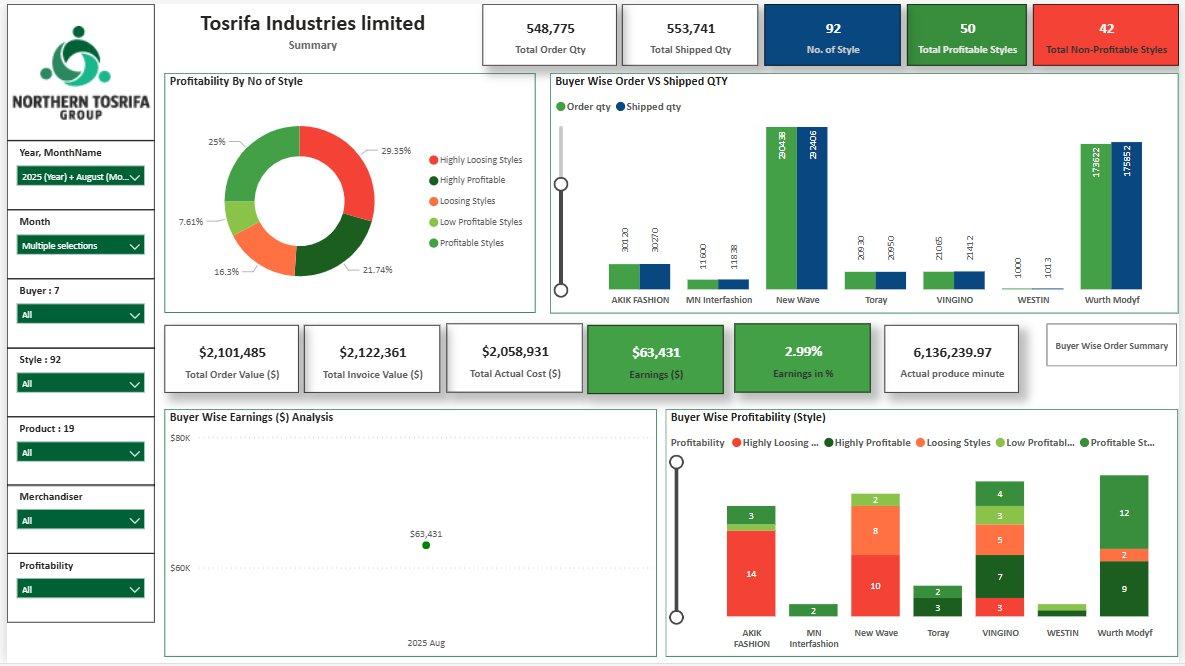Click Highly Loosing legend in Buyer Wise Profitability
Screen dimensions: 1185x666
775,443
